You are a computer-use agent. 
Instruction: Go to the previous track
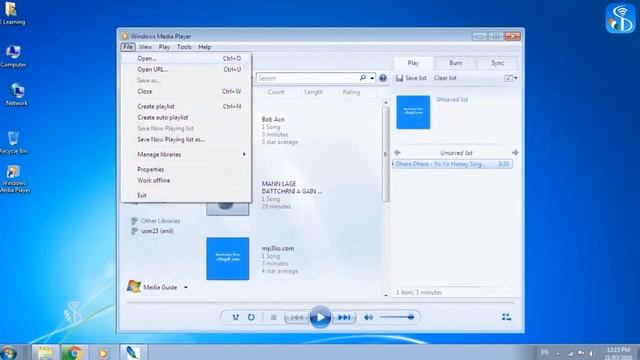pos(297,317)
